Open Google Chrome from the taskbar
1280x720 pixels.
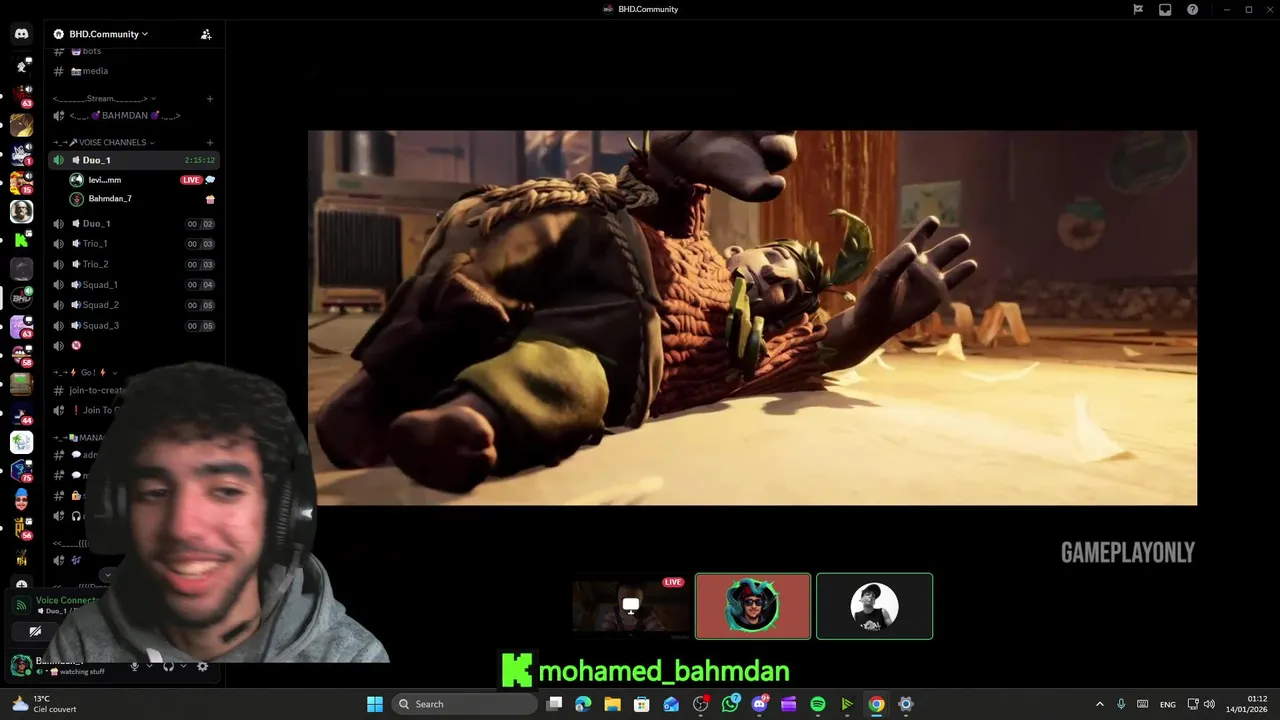pos(876,704)
